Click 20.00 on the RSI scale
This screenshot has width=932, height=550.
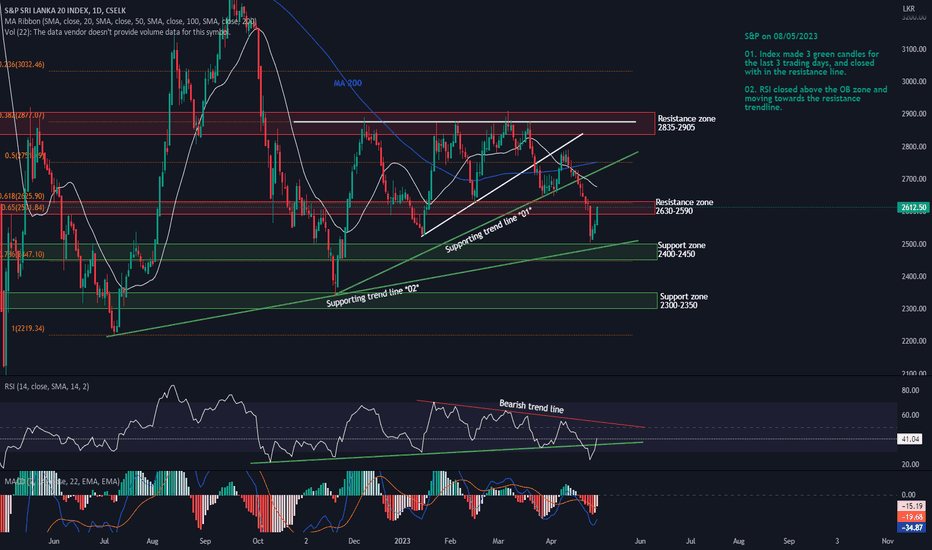910,464
